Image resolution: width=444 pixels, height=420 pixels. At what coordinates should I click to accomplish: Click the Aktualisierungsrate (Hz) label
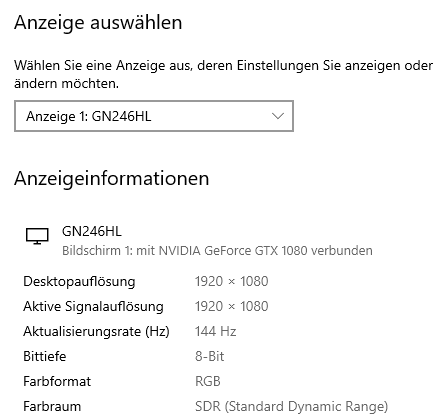click(96, 332)
